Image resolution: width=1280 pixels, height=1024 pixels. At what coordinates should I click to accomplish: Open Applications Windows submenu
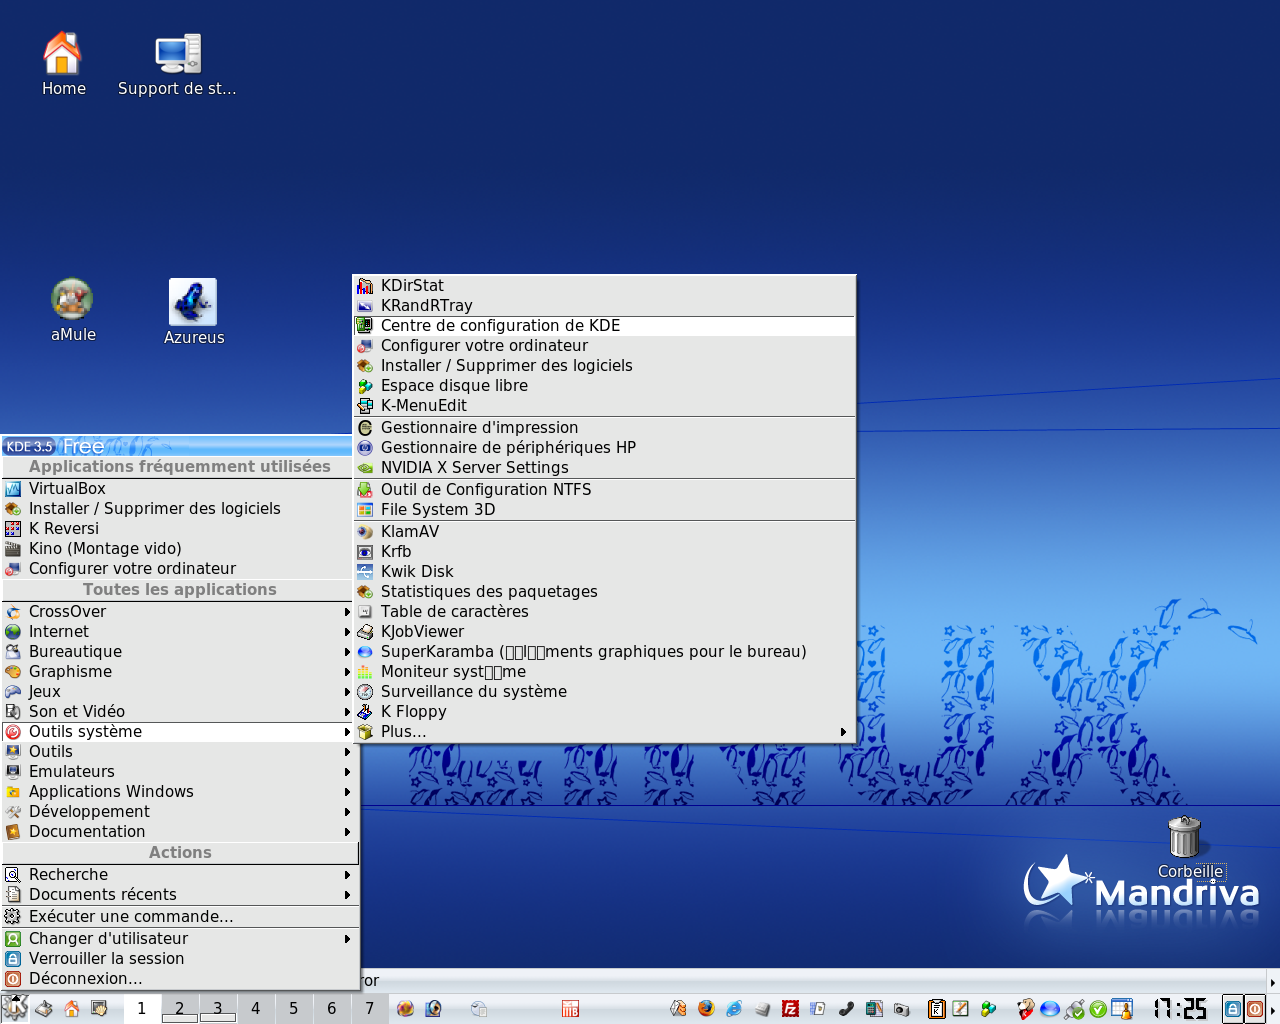179,792
